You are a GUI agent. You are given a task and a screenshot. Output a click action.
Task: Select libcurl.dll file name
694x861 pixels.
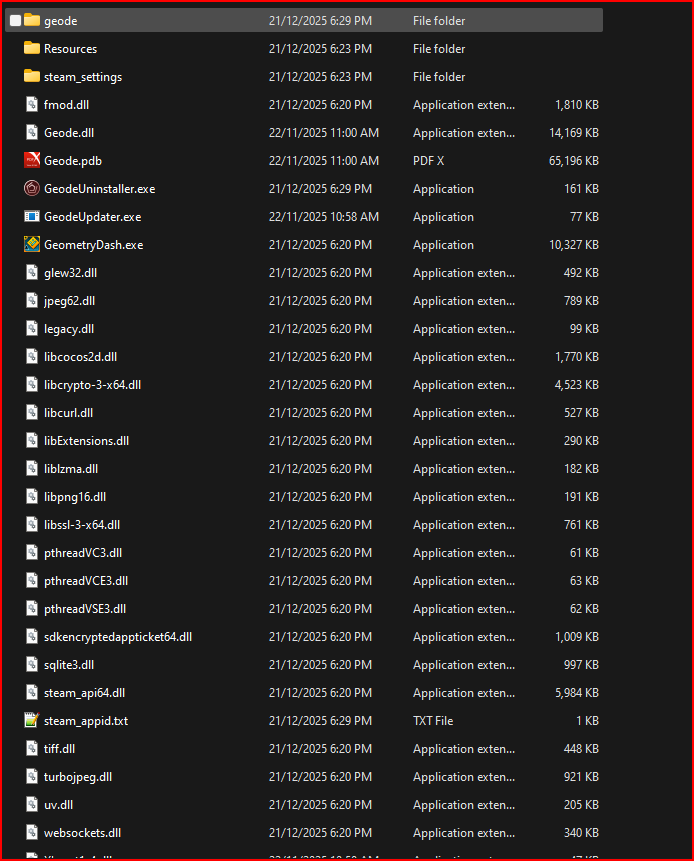[68, 413]
